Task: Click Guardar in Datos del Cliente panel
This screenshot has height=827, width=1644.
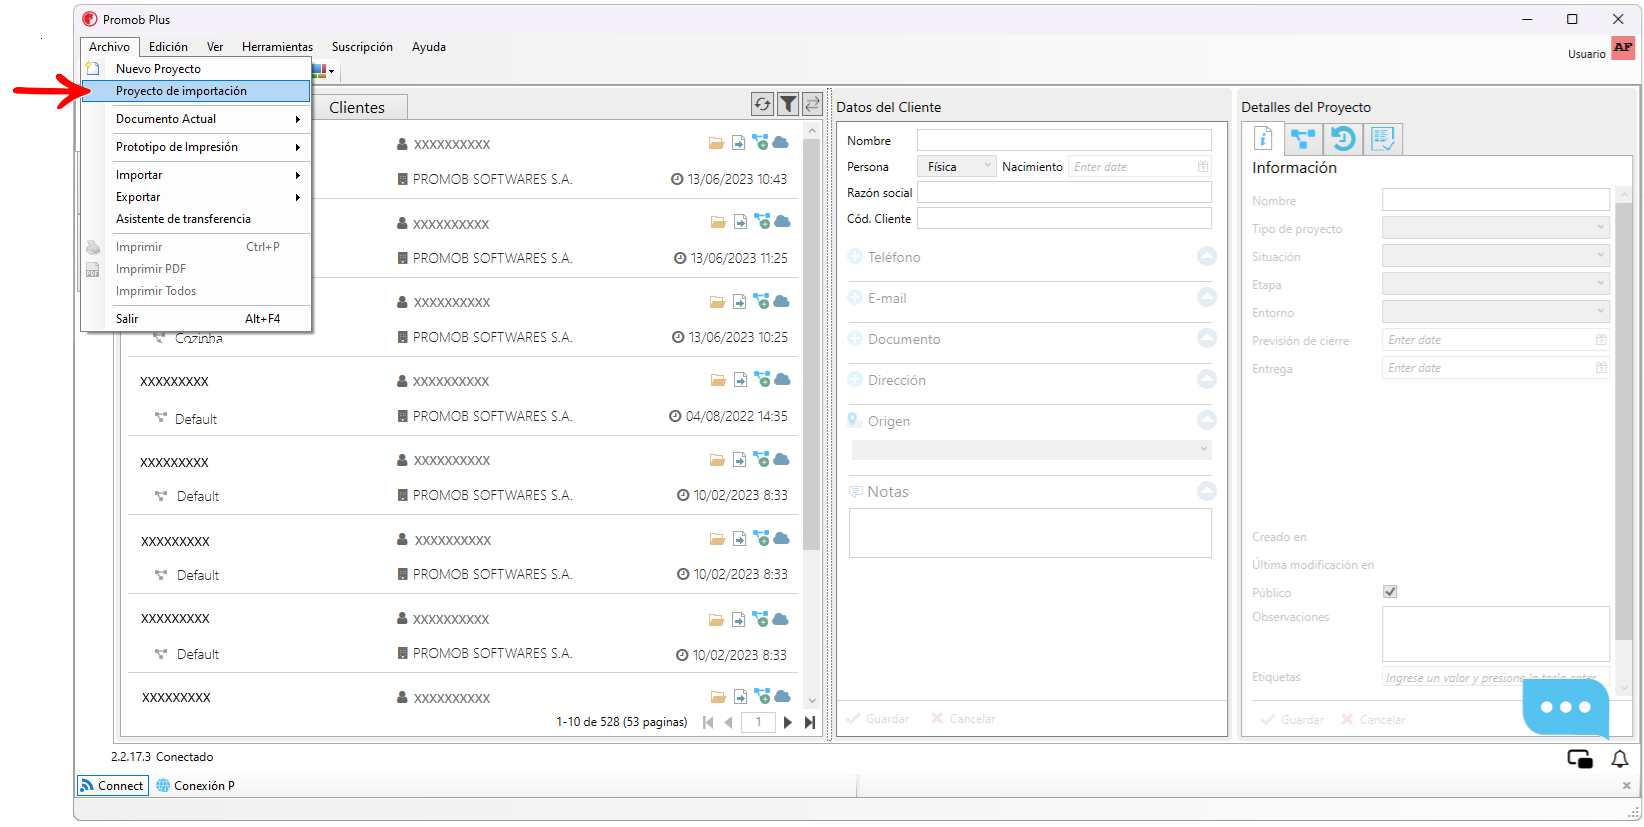Action: pyautogui.click(x=877, y=719)
